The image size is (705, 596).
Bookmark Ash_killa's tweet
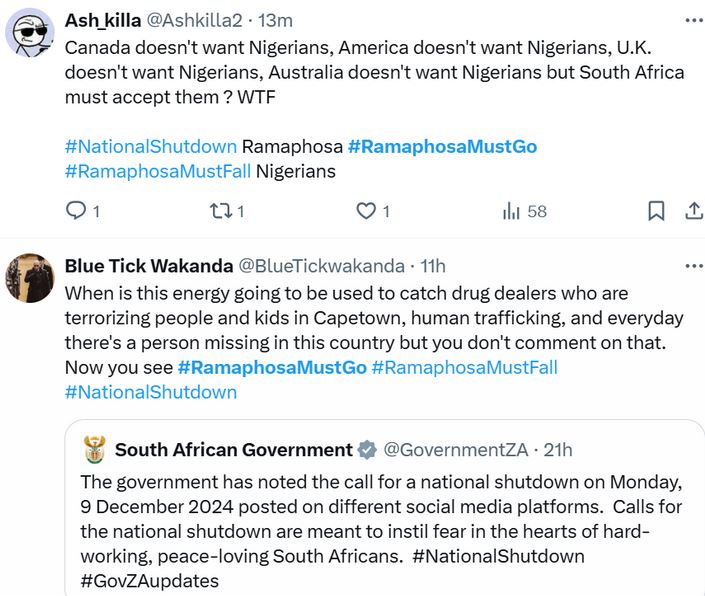point(656,211)
